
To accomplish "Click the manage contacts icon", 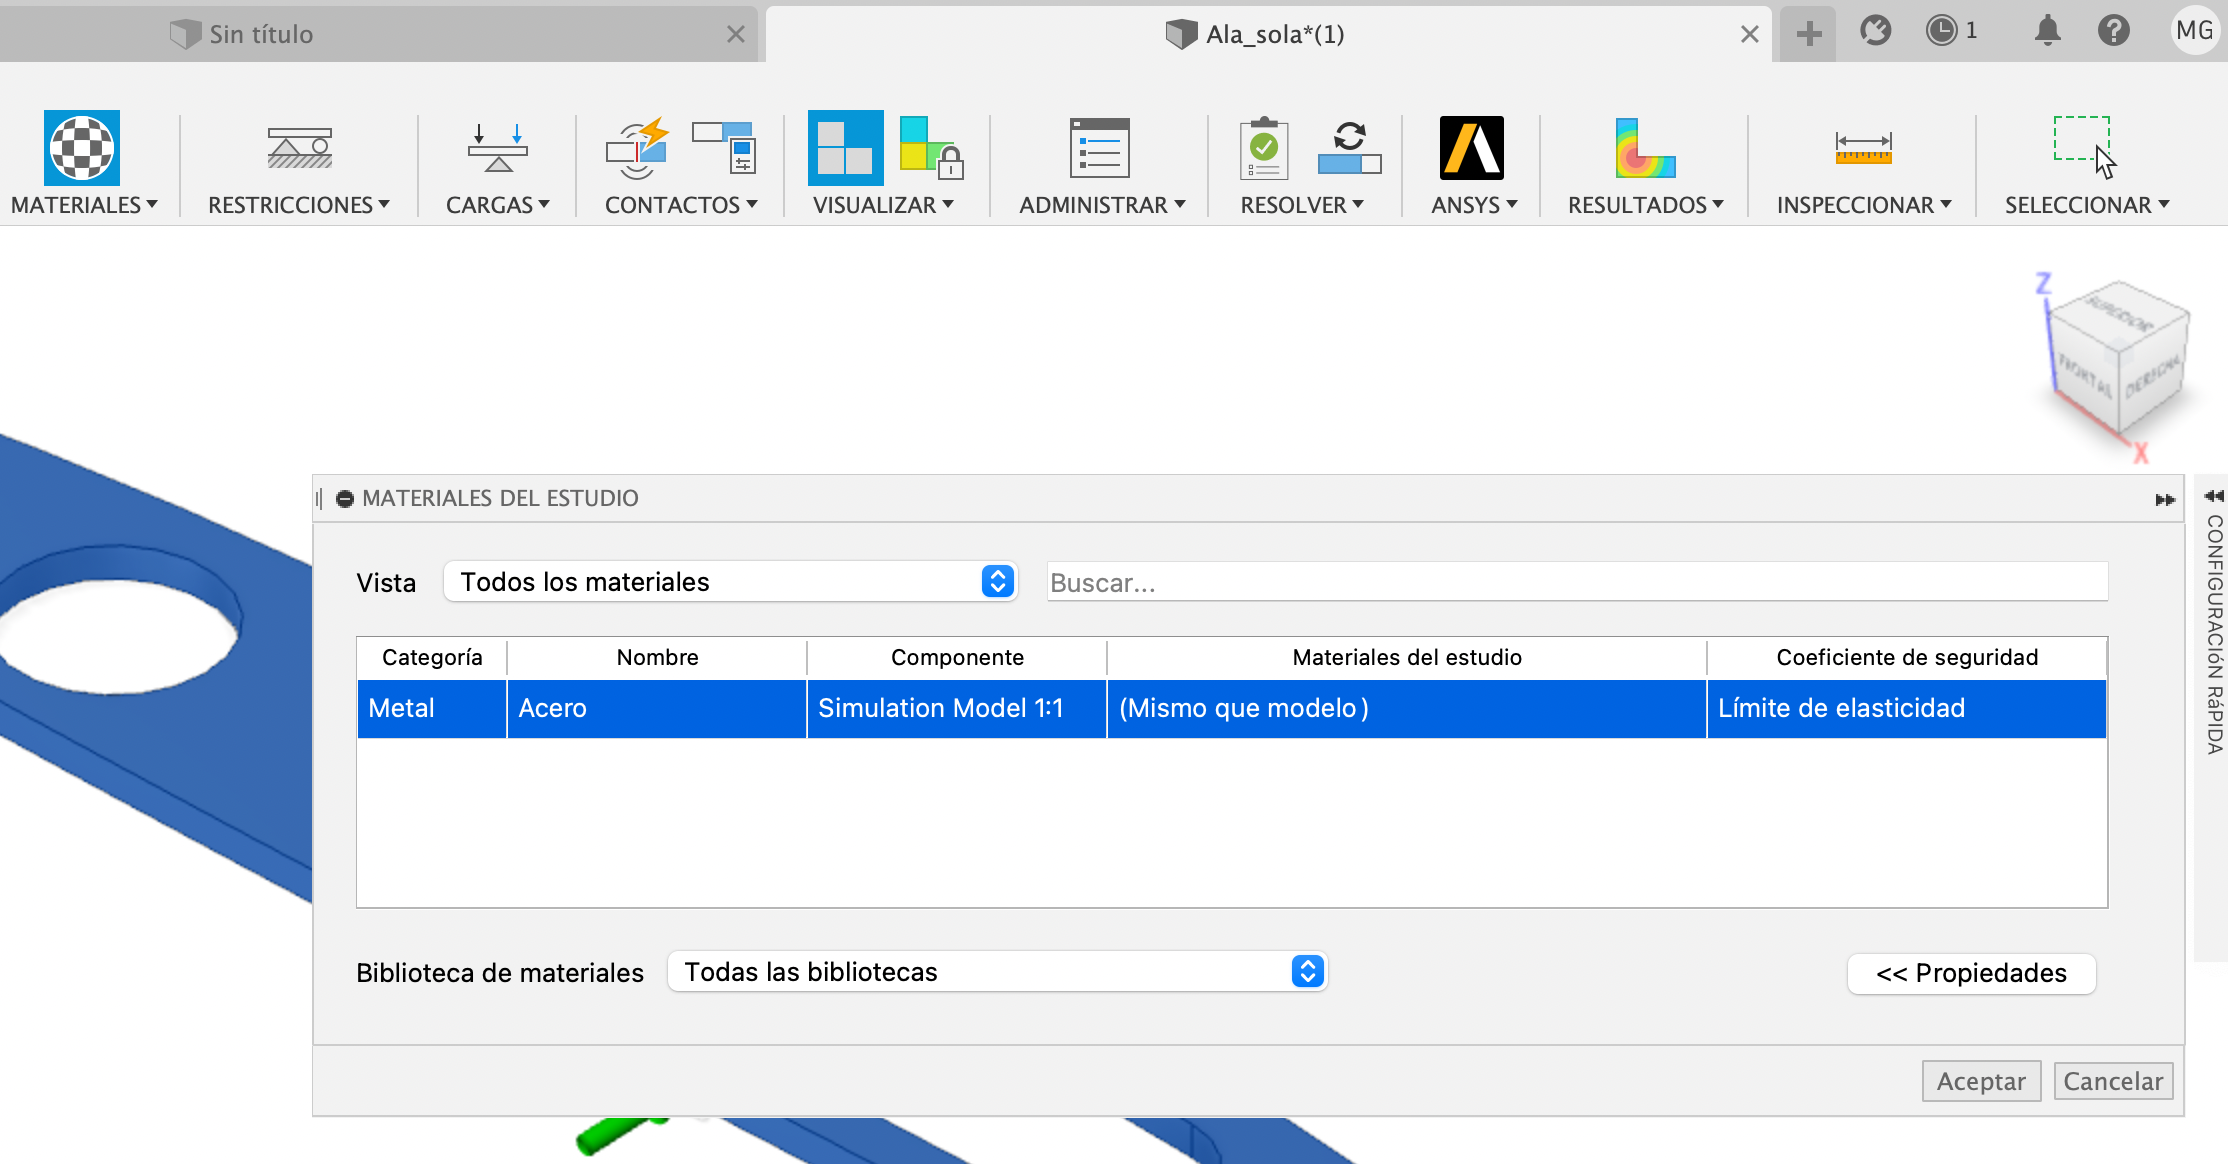I will (724, 148).
